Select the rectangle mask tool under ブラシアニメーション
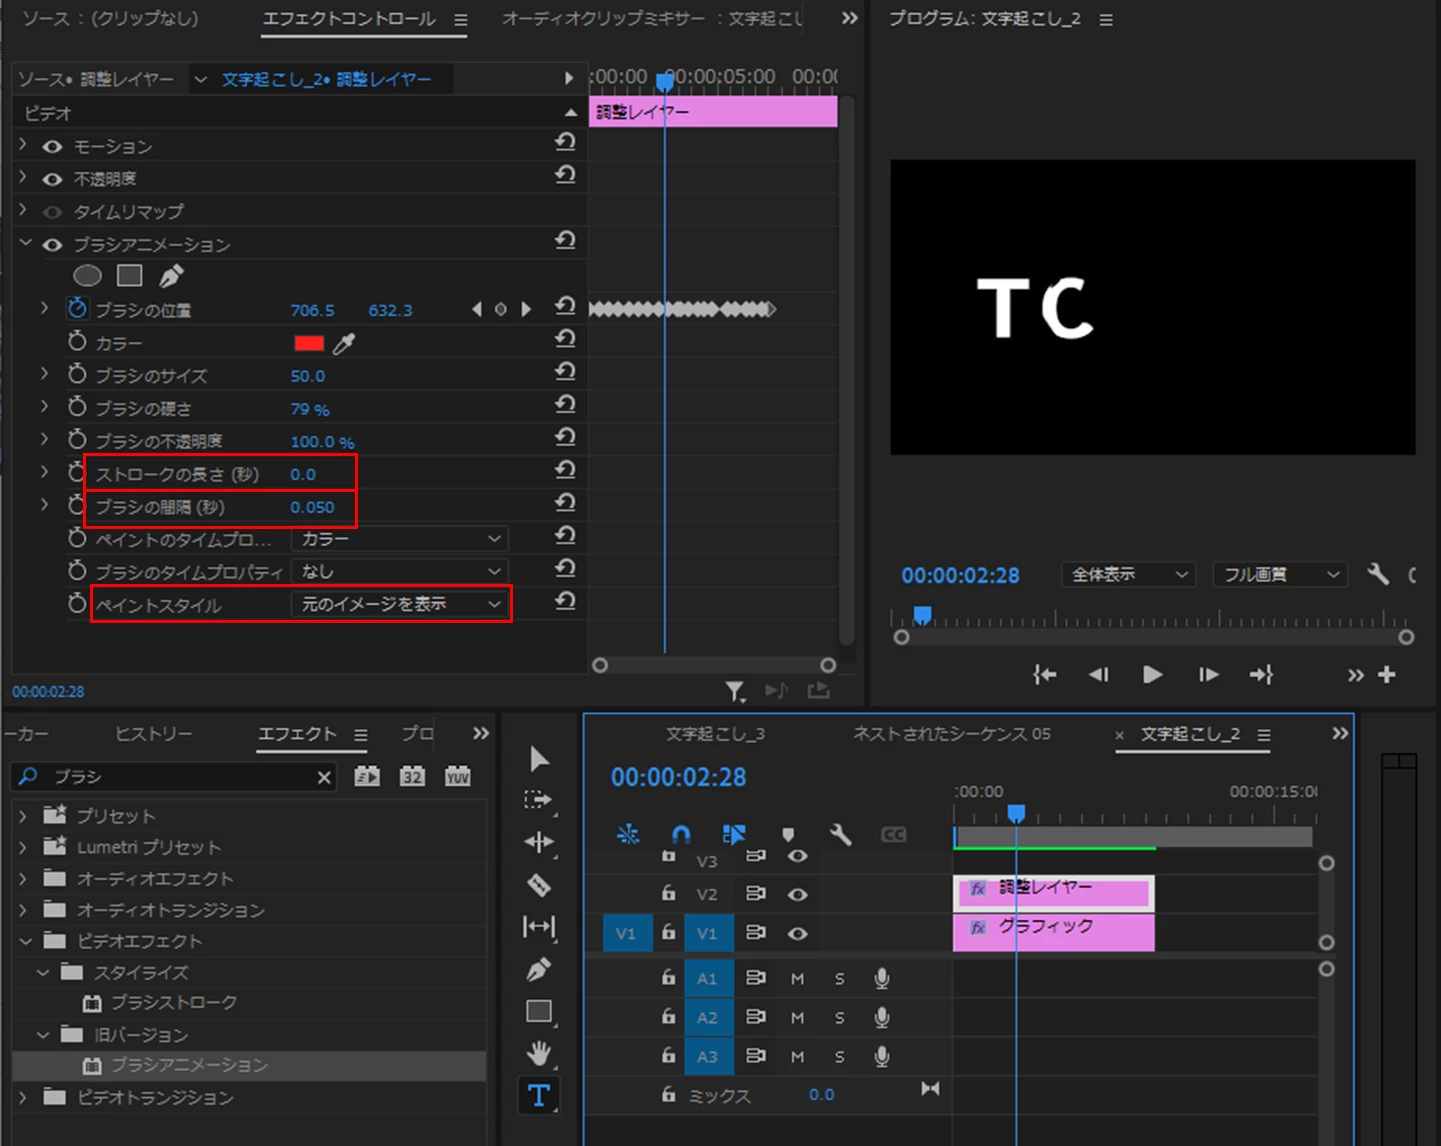The height and width of the screenshot is (1146, 1441). tap(130, 275)
